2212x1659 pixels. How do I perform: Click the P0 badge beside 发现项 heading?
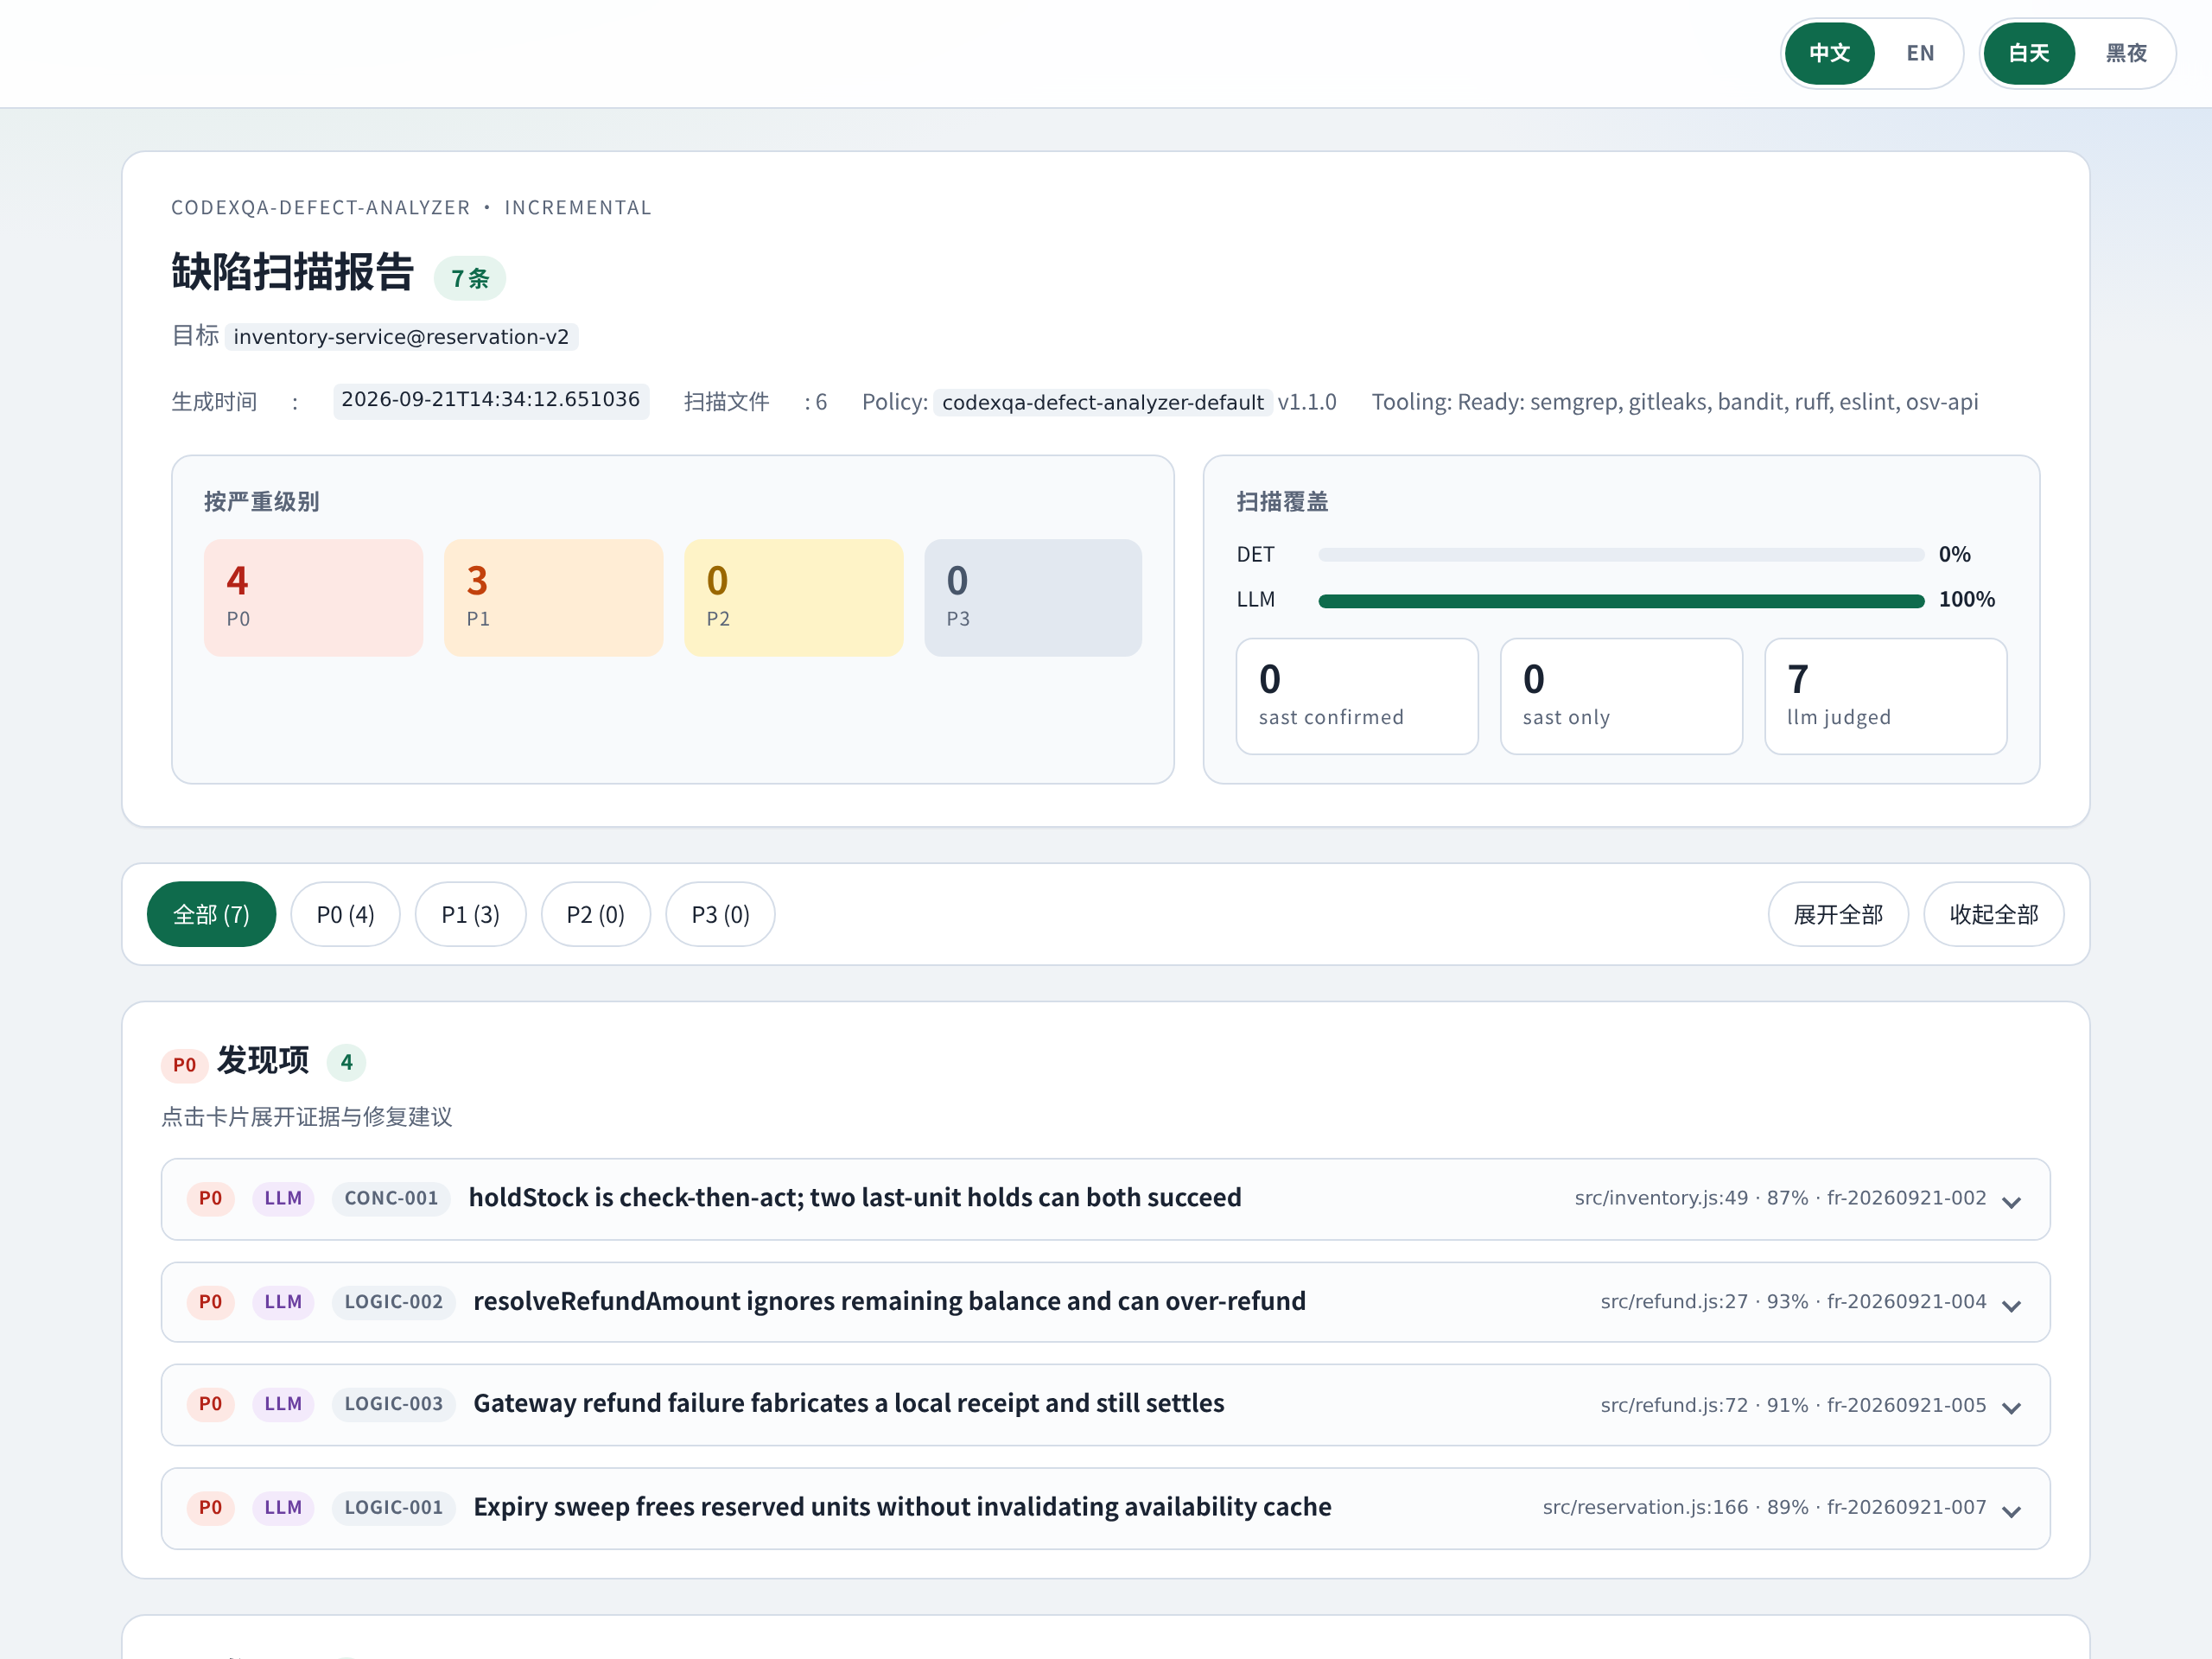point(184,1065)
